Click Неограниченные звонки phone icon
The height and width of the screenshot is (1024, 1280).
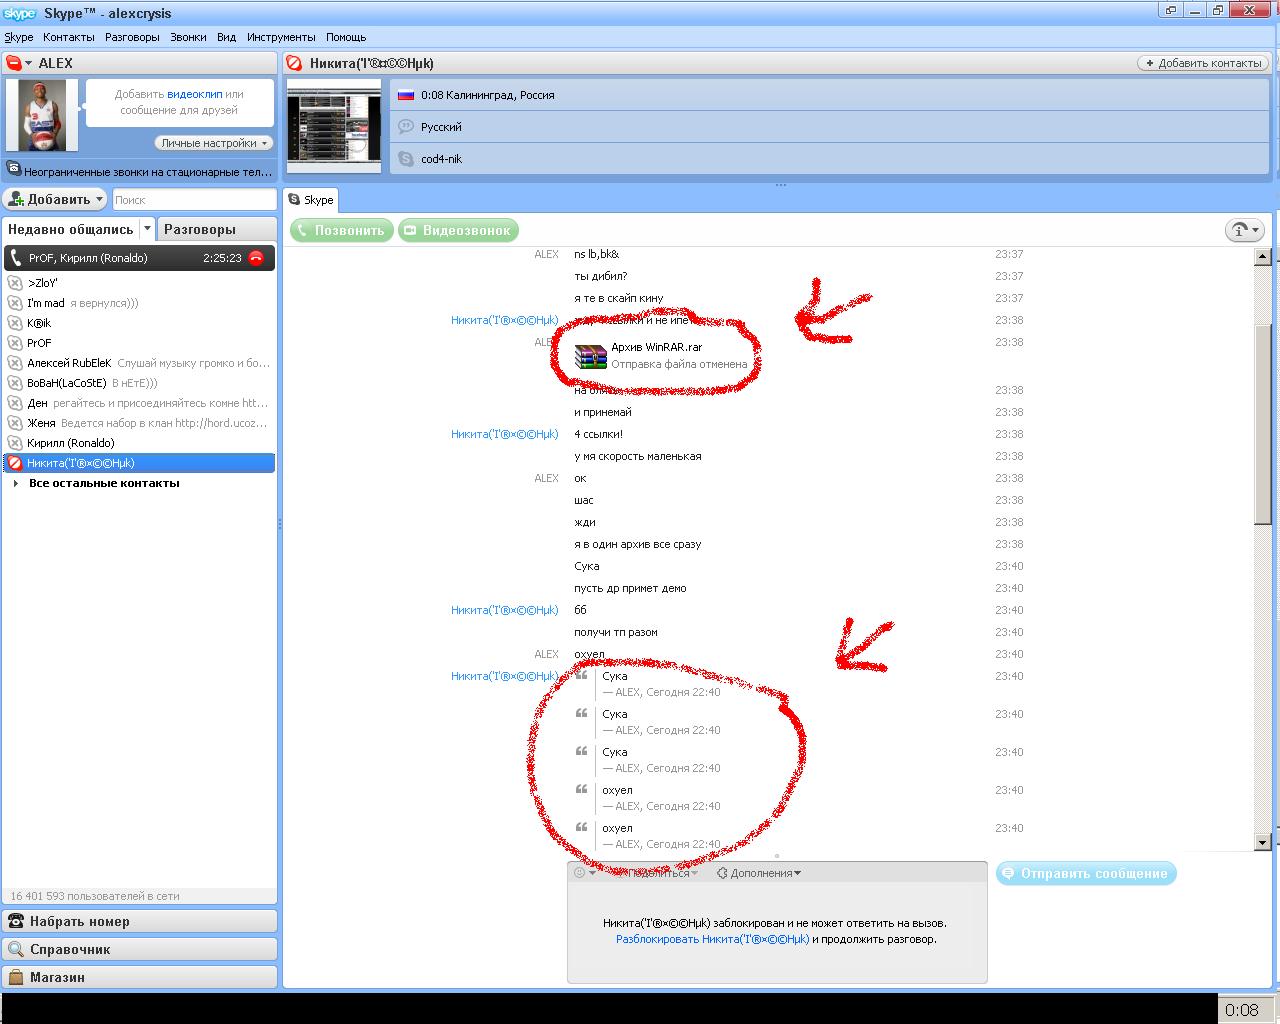tap(14, 170)
